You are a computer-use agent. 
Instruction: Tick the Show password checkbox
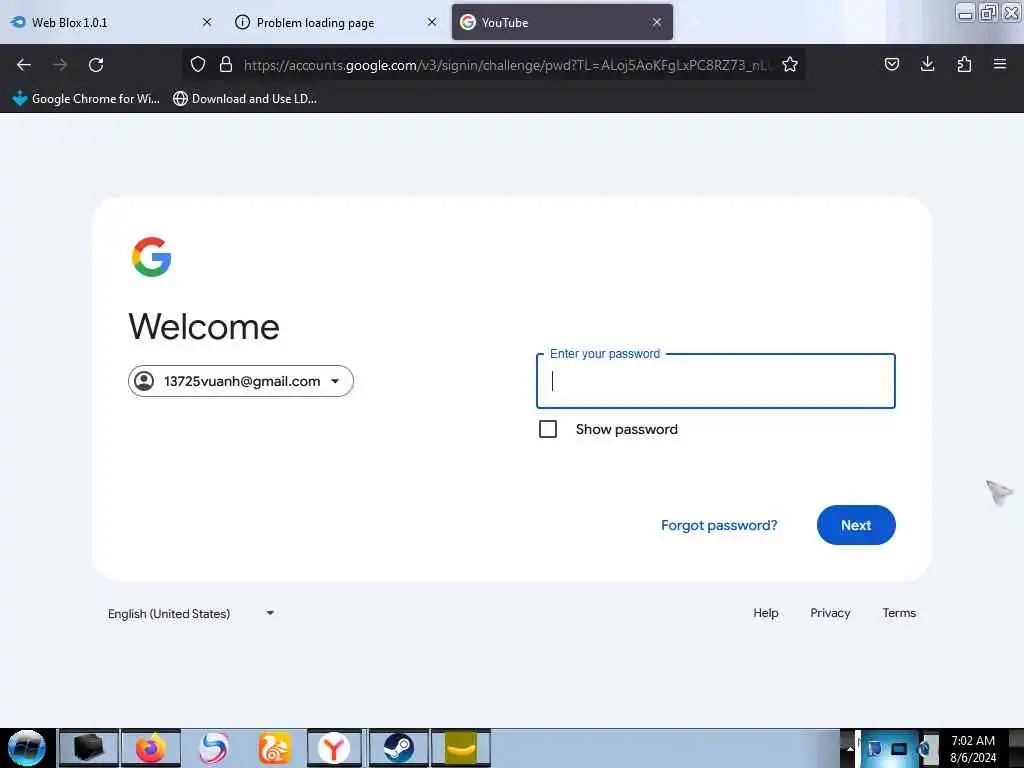tap(548, 429)
